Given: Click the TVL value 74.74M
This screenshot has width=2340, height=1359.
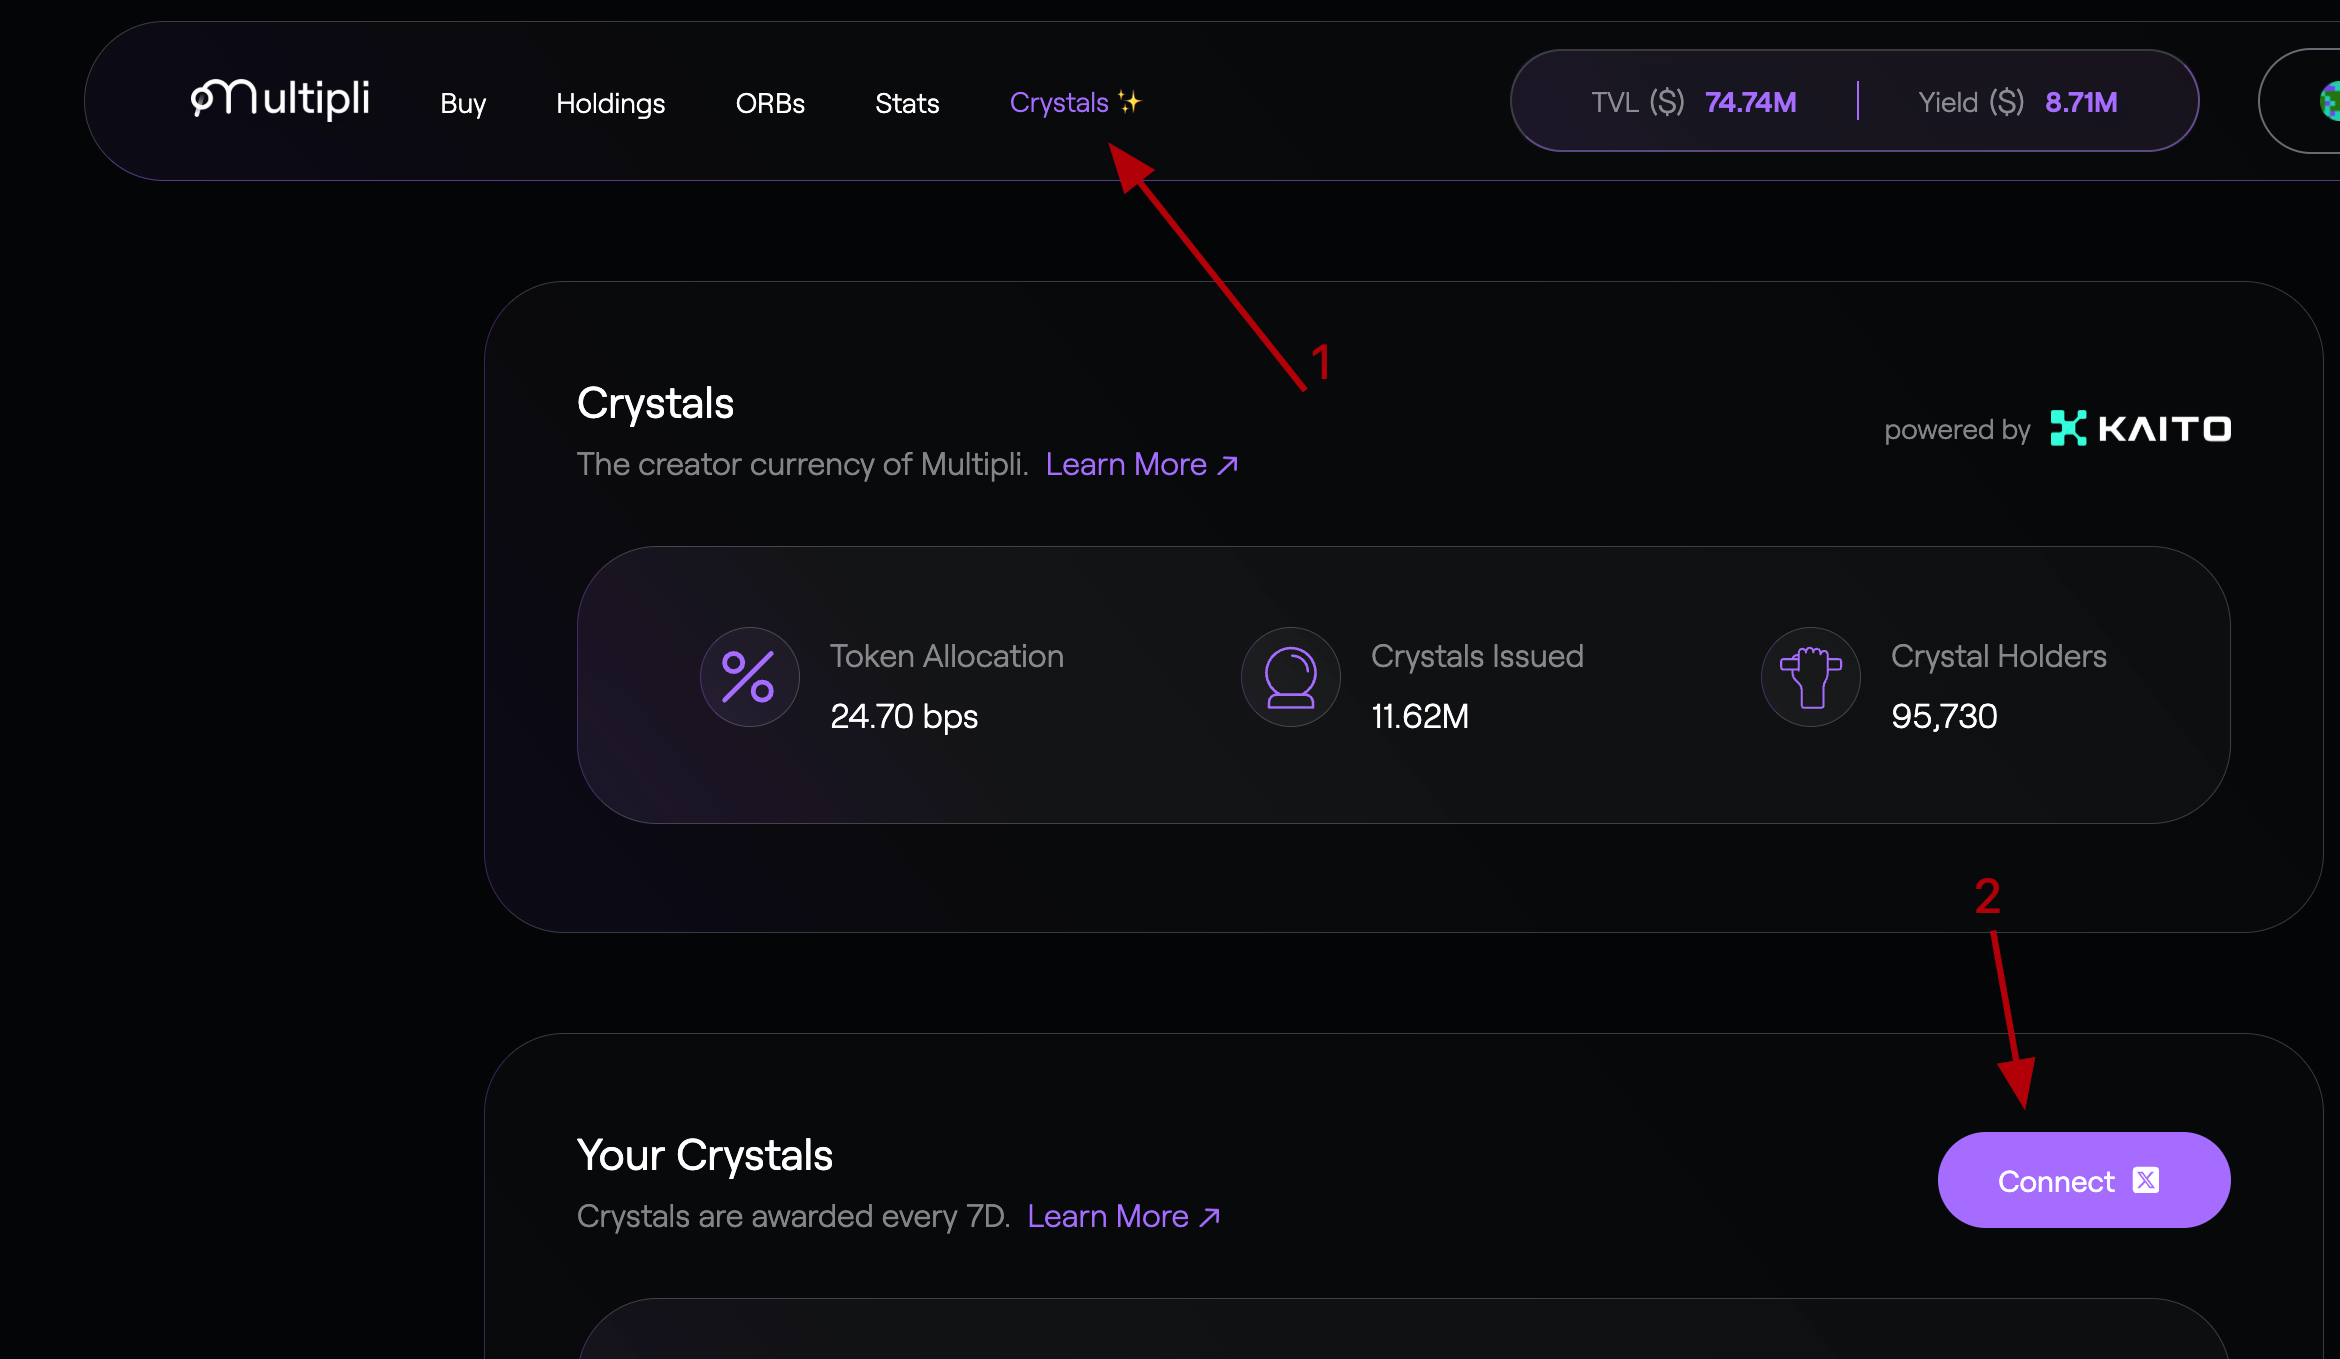Looking at the screenshot, I should coord(1750,102).
